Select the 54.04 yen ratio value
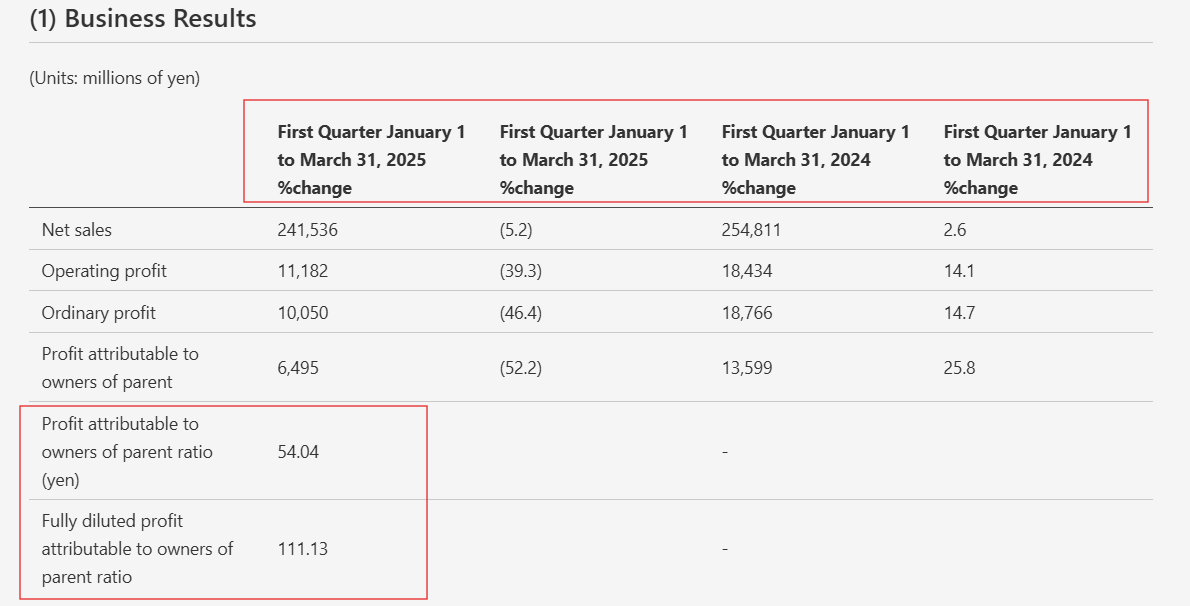The height and width of the screenshot is (606, 1190). point(298,452)
